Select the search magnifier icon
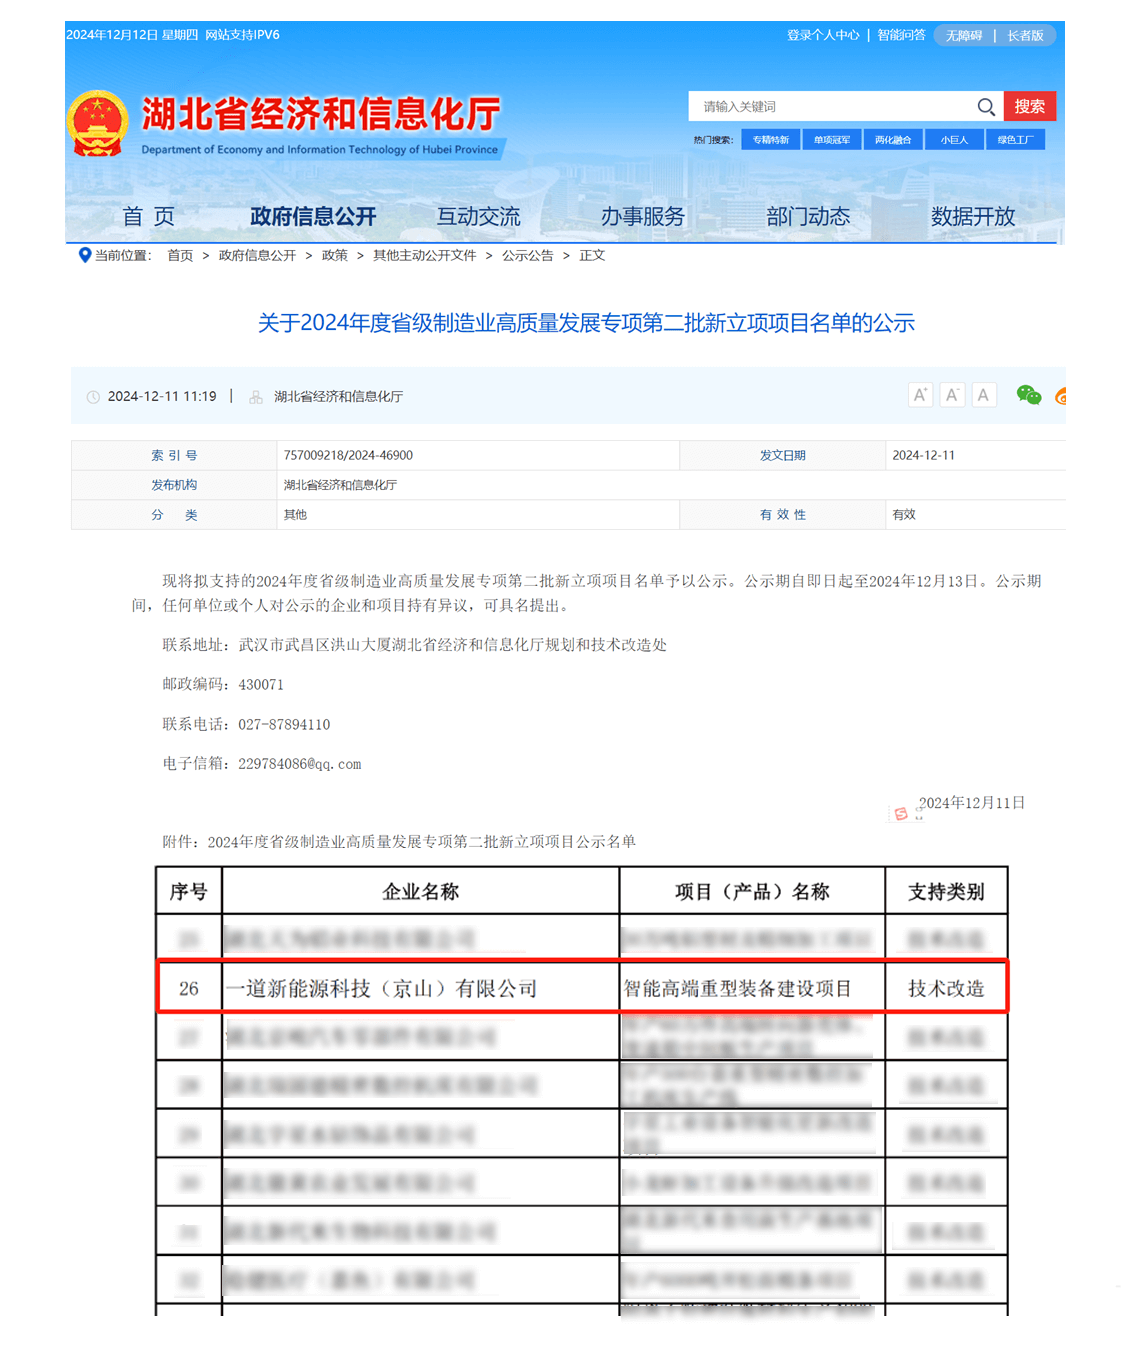Image resolution: width=1121 pixels, height=1358 pixels. 987,106
